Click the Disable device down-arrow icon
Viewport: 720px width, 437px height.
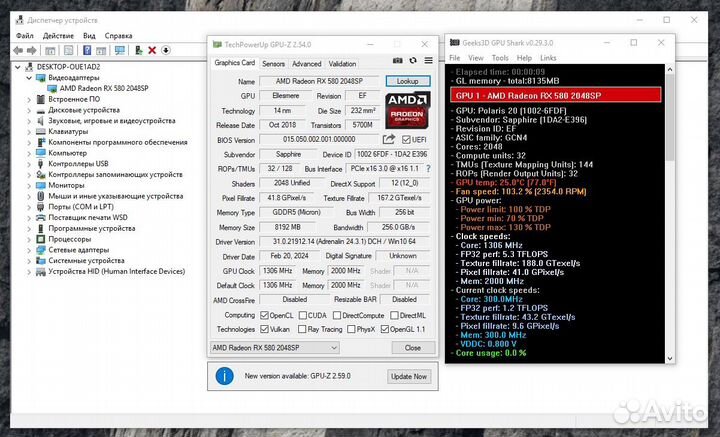pos(166,50)
